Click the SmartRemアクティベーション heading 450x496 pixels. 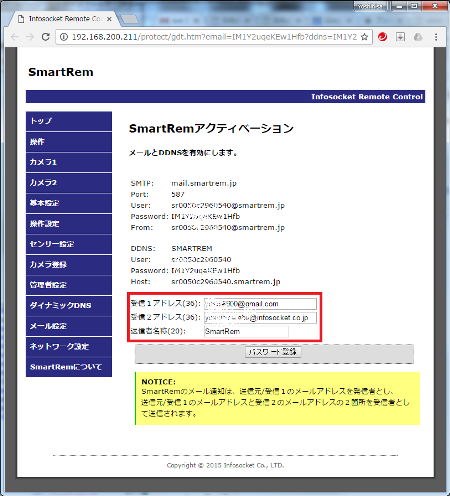(211, 128)
